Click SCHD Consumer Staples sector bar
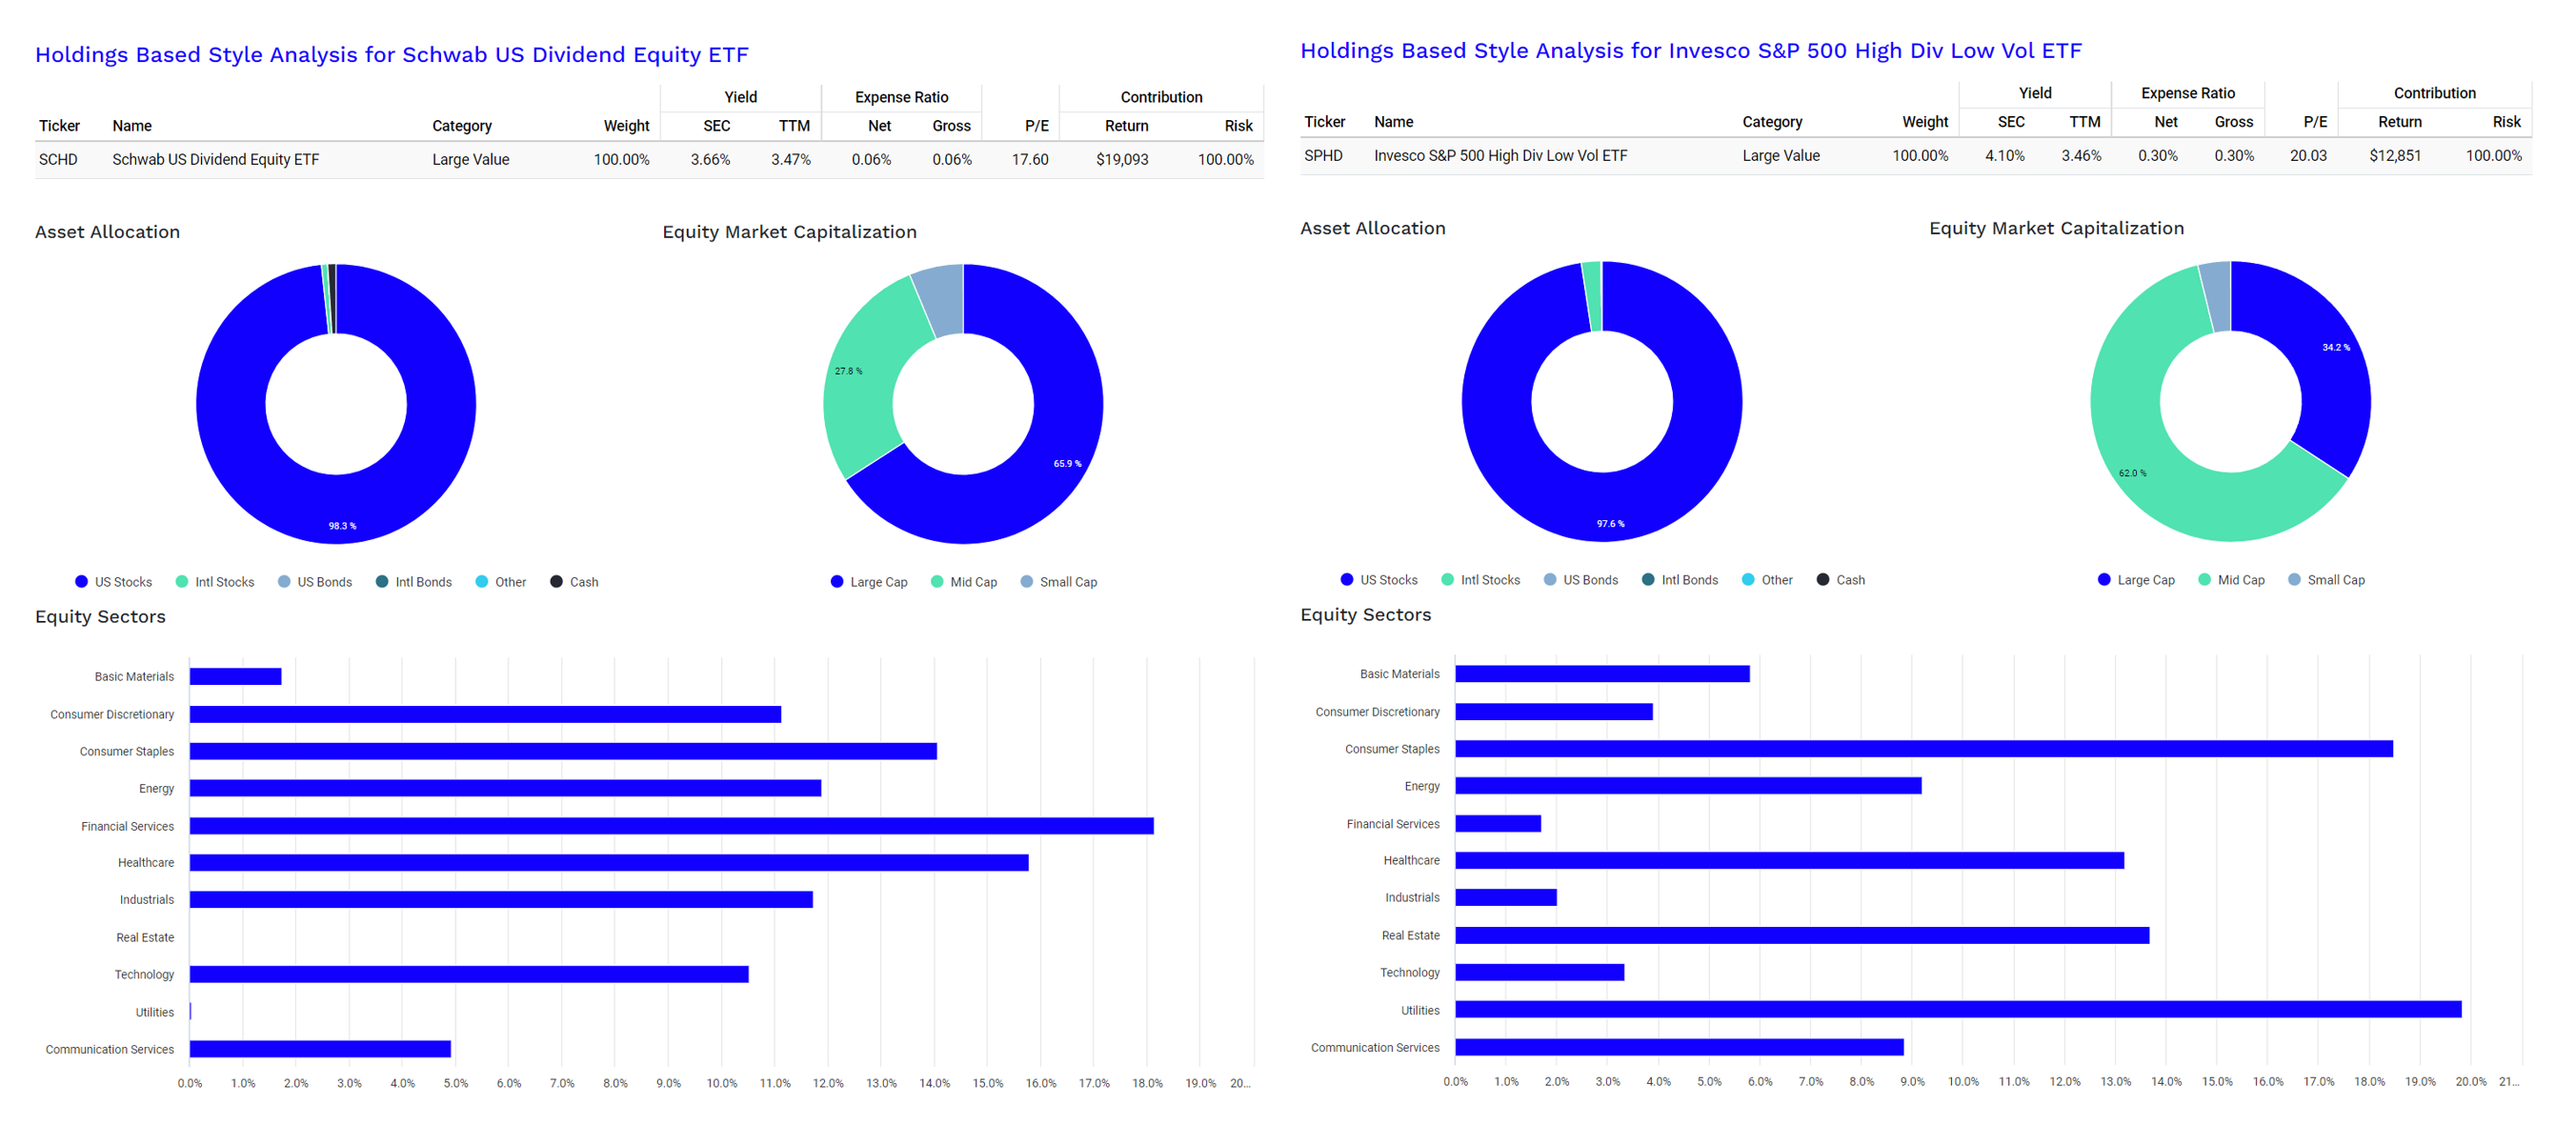 [563, 751]
